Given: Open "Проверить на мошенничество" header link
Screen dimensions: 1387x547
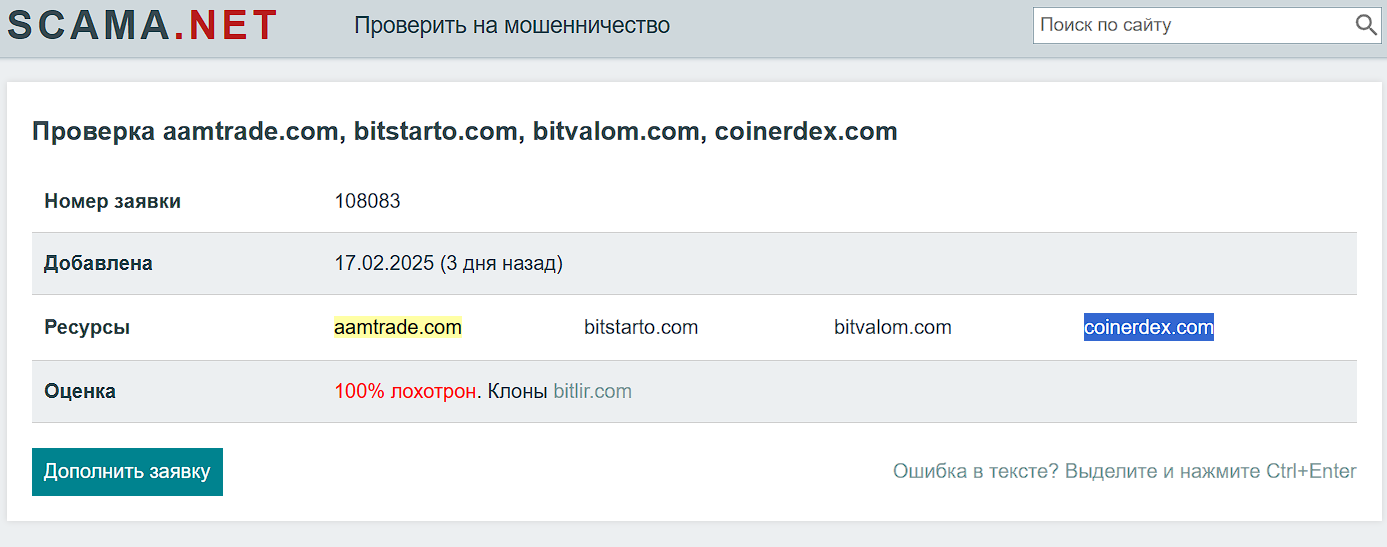Looking at the screenshot, I should click(x=512, y=26).
